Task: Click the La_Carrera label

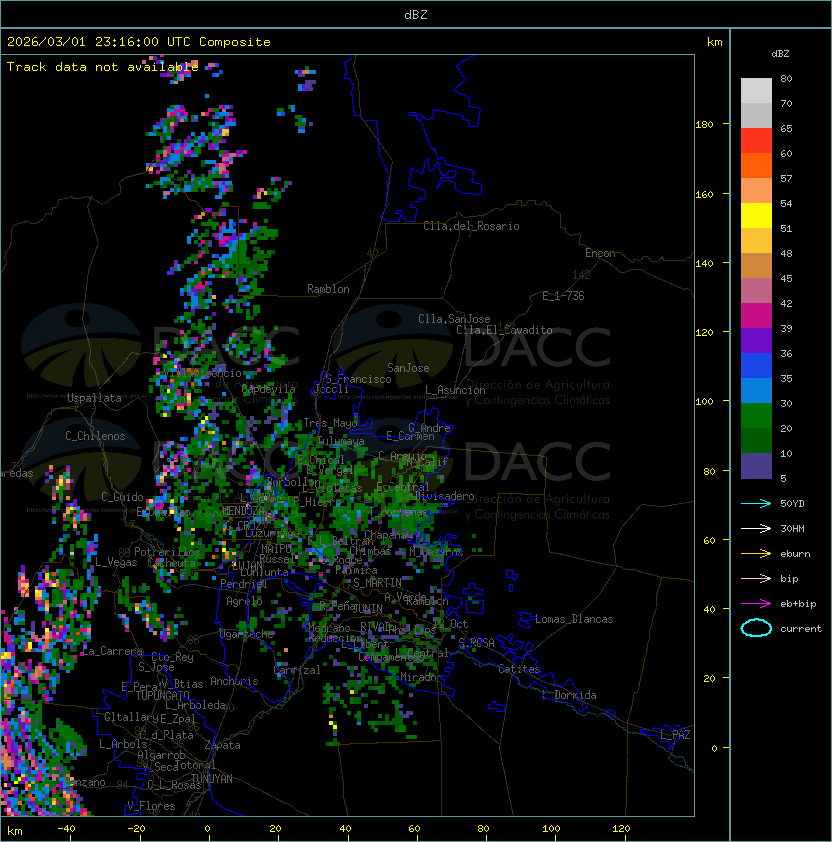Action: (112, 651)
